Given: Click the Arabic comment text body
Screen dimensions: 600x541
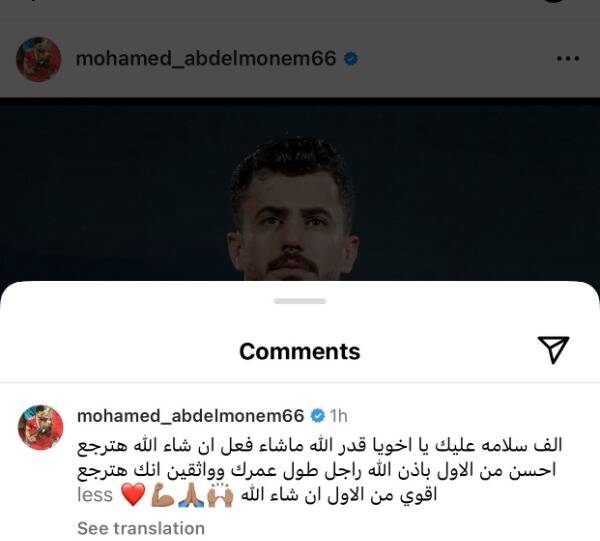Looking at the screenshot, I should click(x=320, y=470).
